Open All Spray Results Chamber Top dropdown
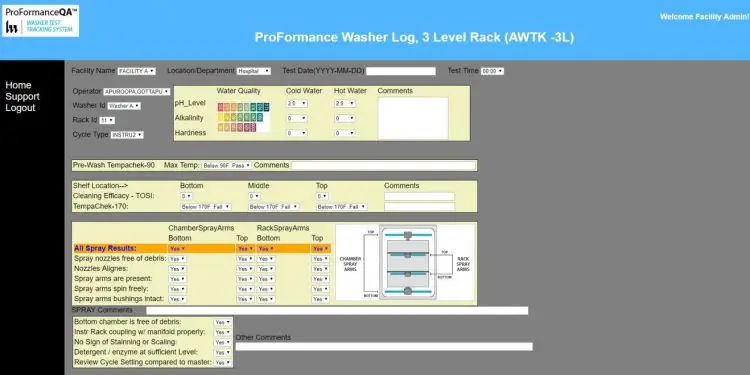 [x=245, y=249]
